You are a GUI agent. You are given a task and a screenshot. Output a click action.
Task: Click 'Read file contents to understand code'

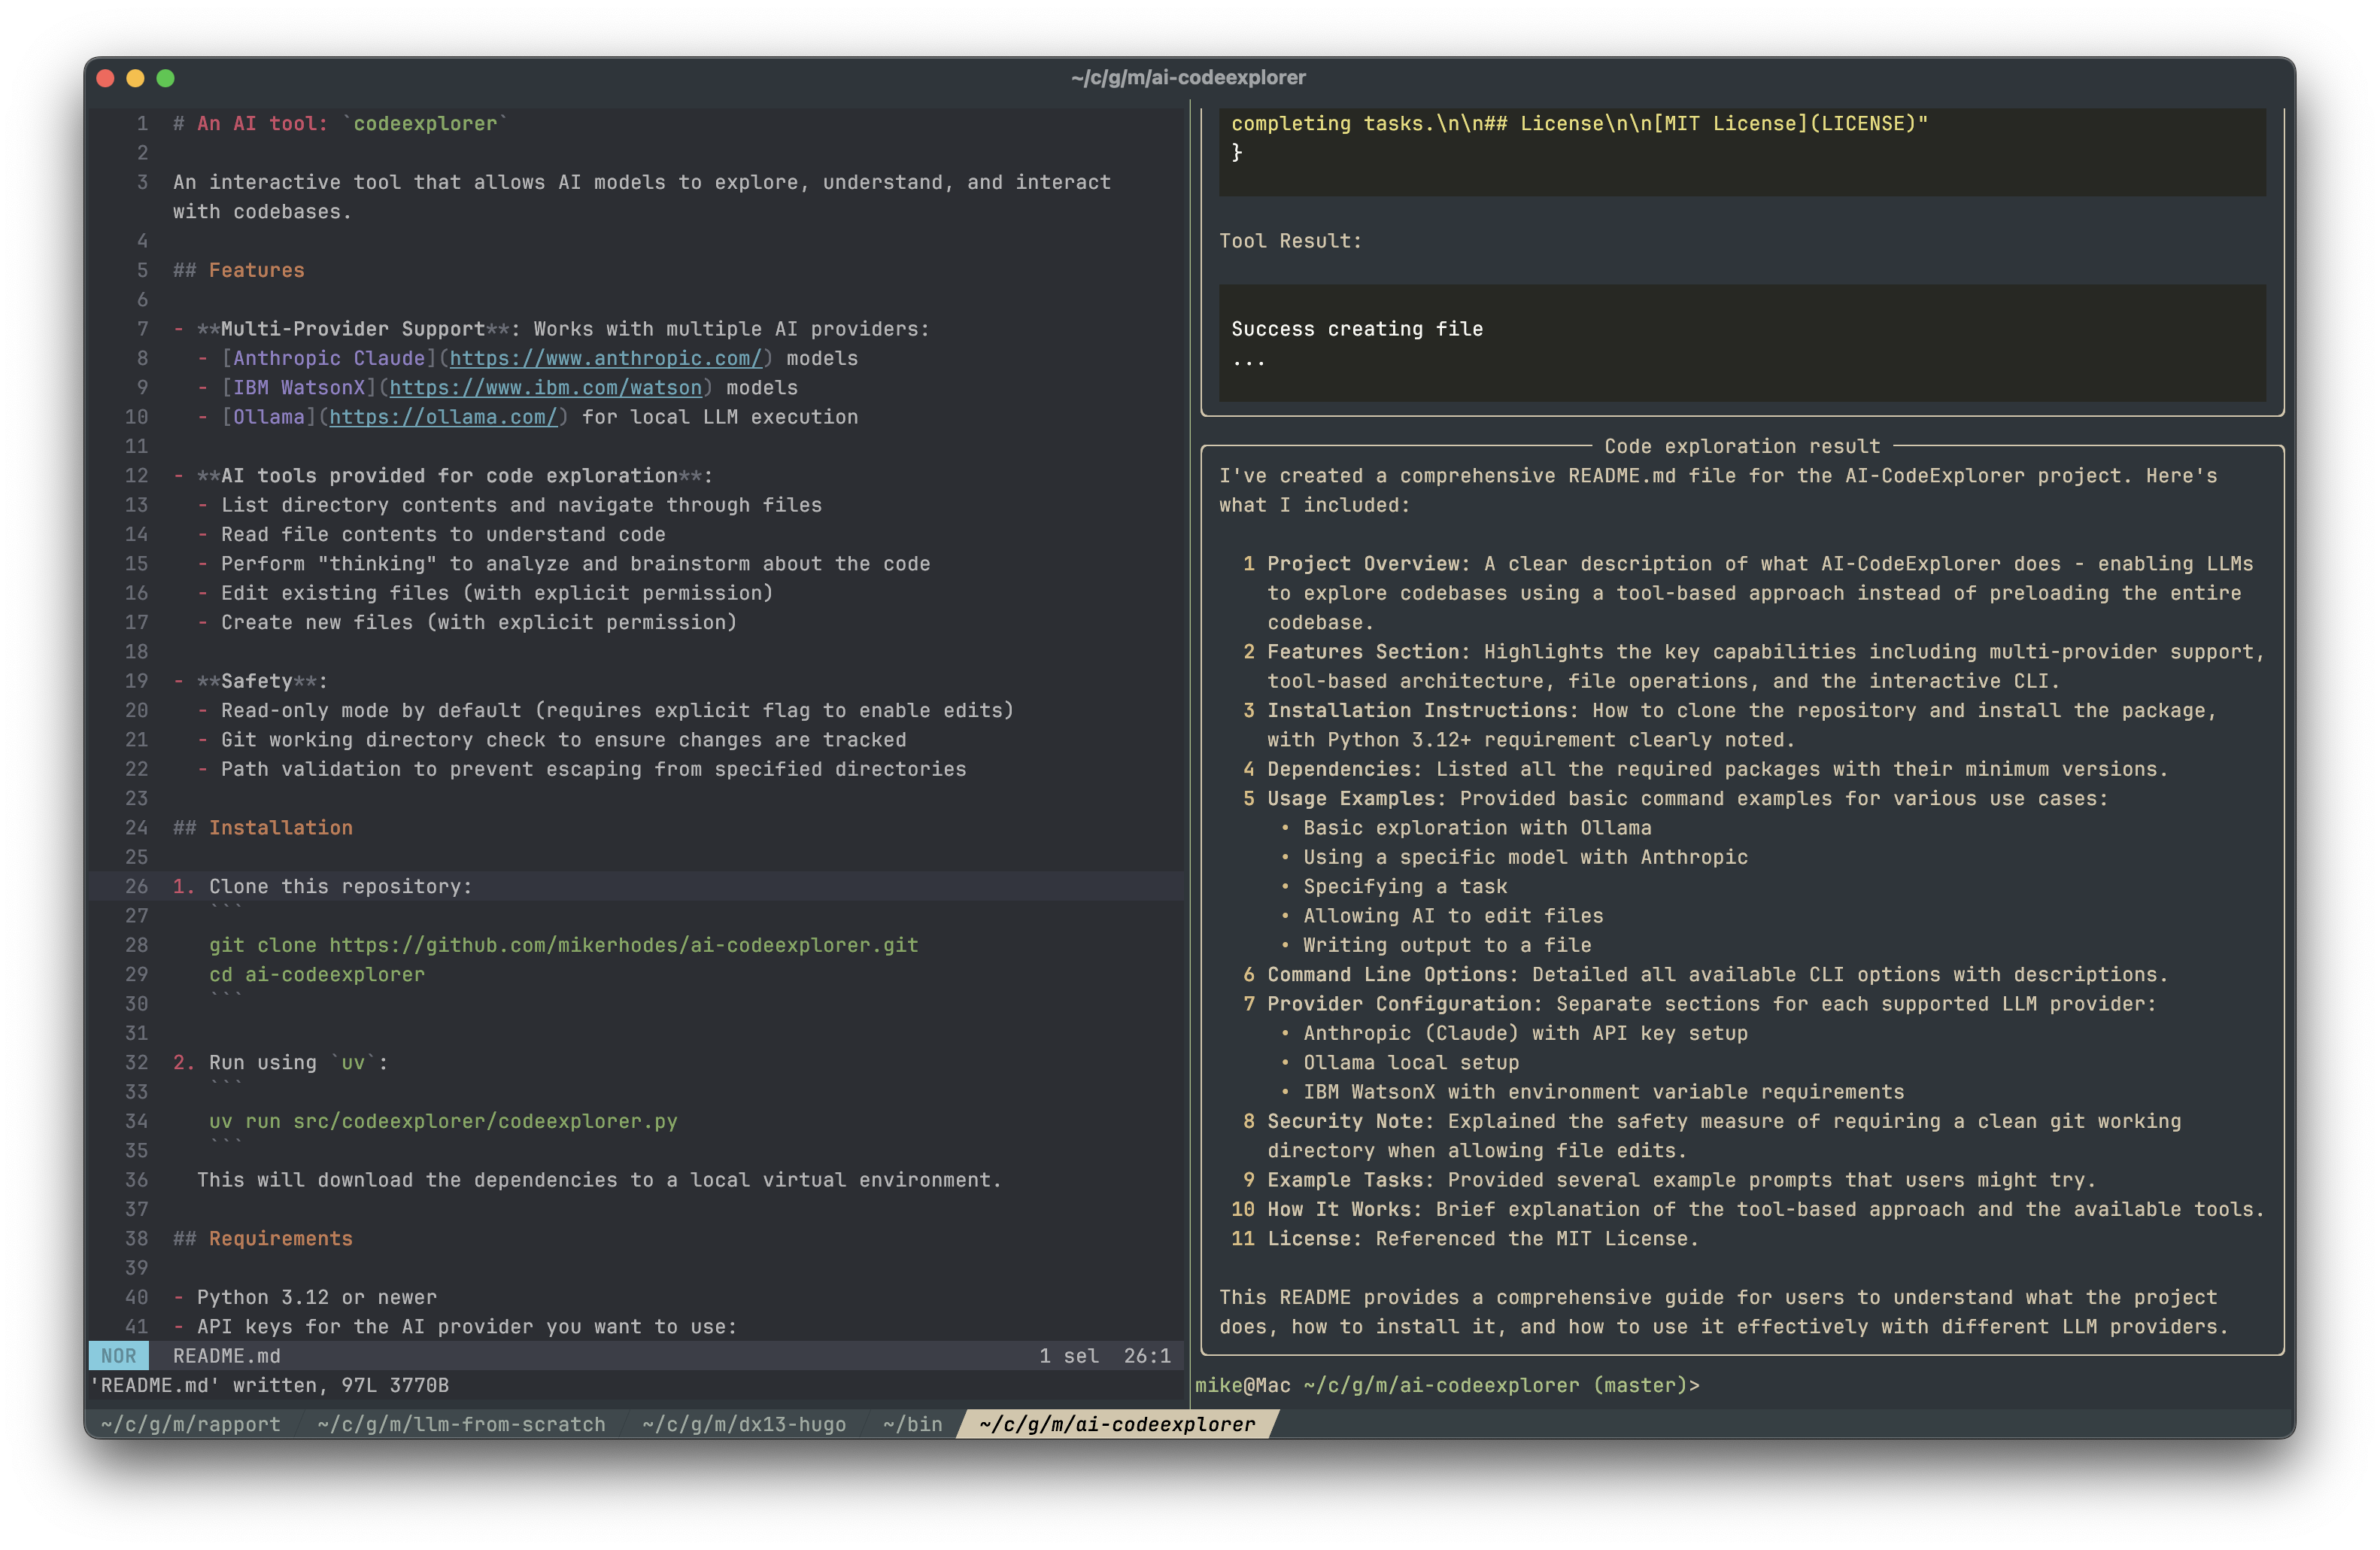point(443,534)
